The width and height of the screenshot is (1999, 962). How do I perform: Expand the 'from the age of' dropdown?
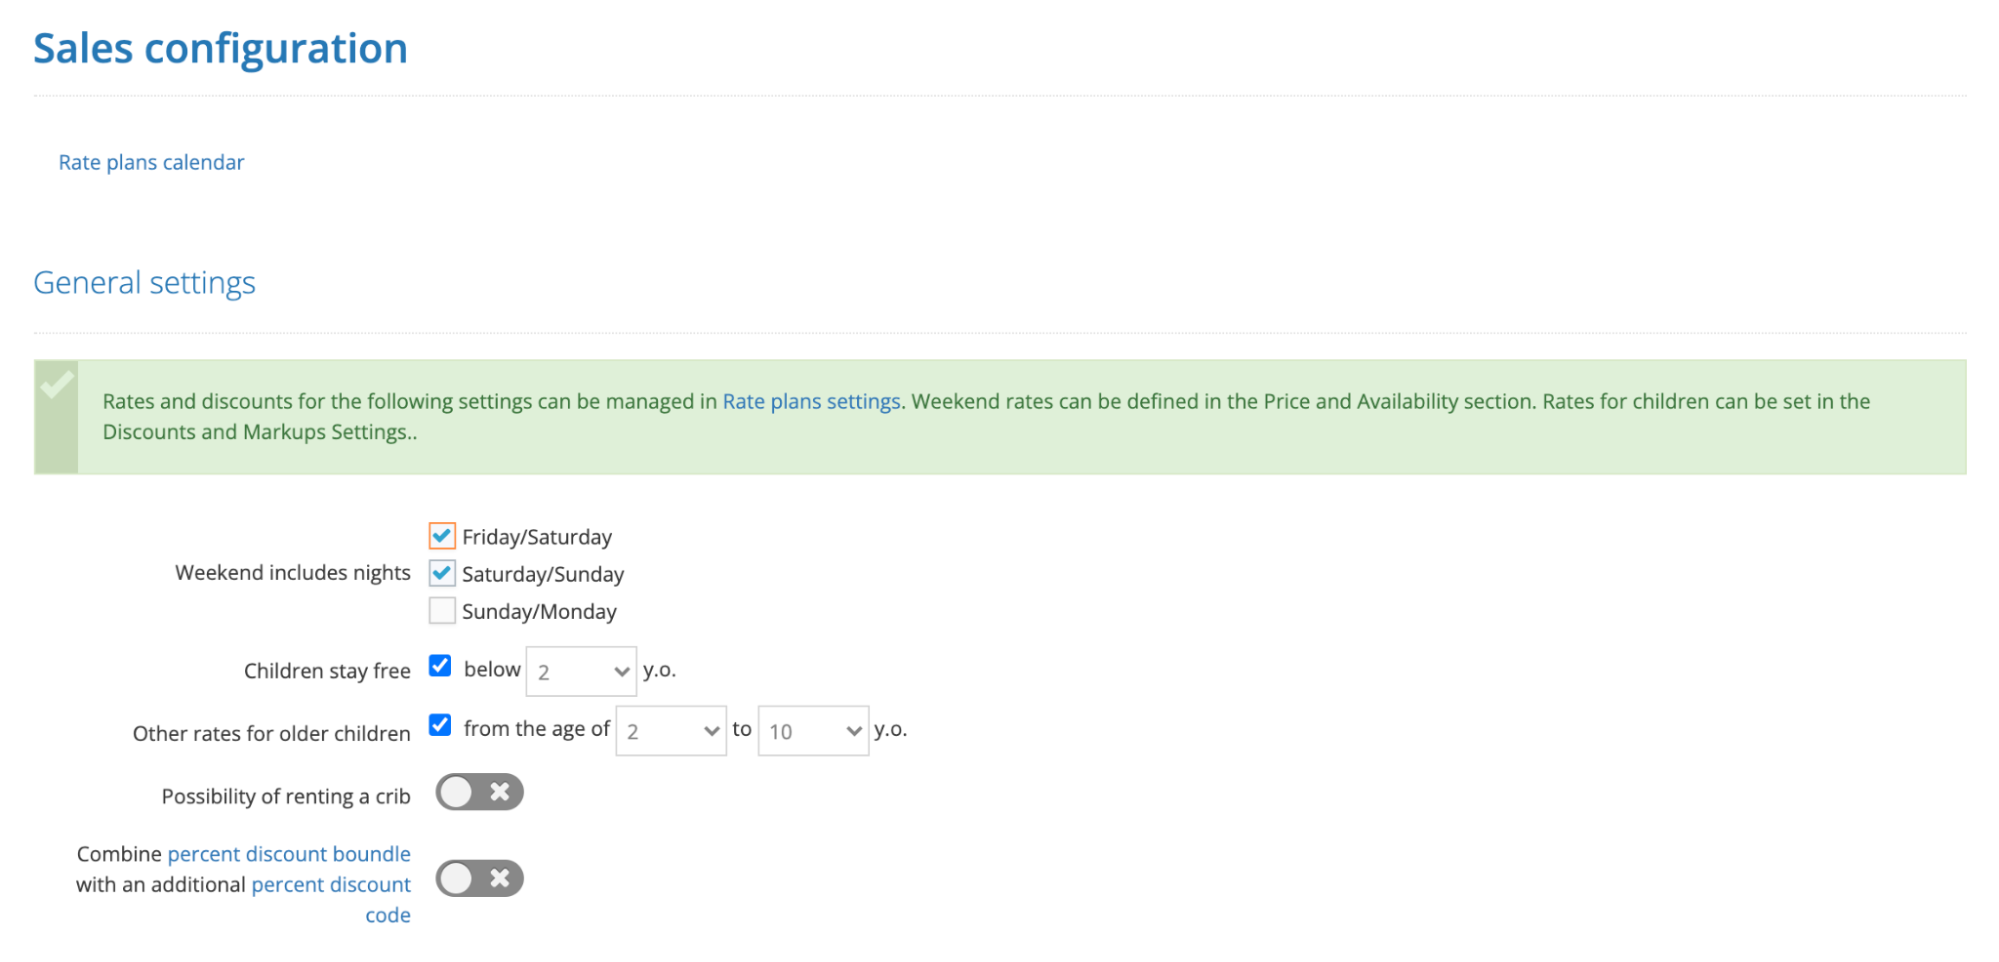[x=671, y=731]
